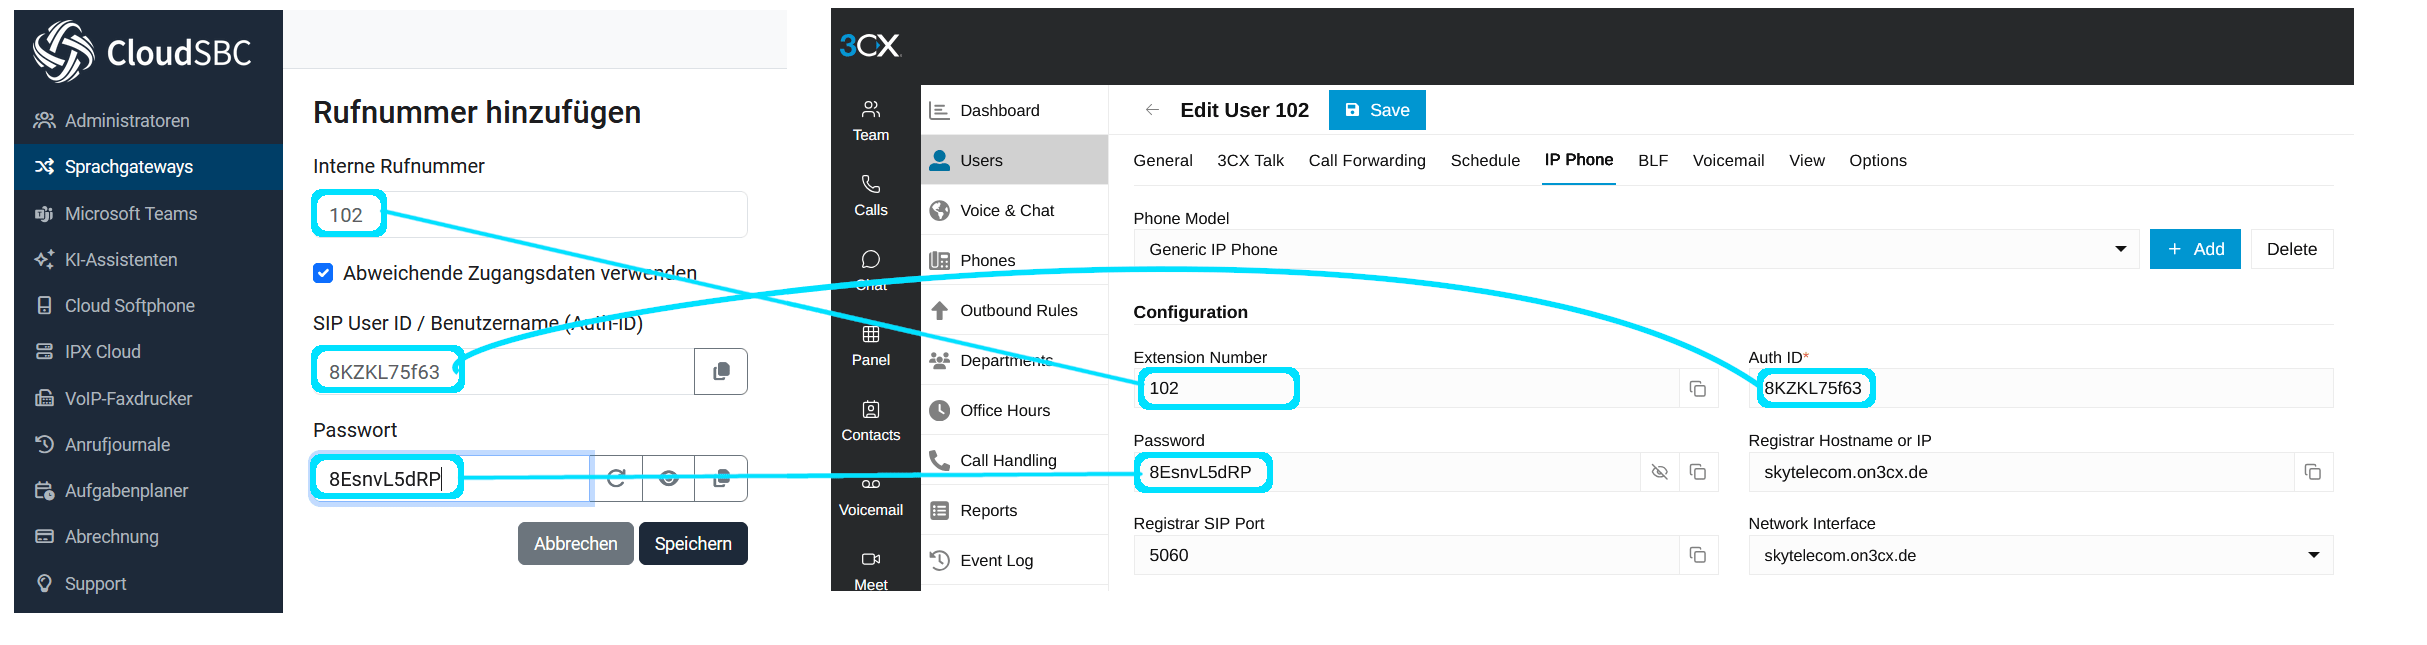This screenshot has width=2427, height=645.
Task: Save the Edit User 102 changes
Action: [x=1377, y=110]
